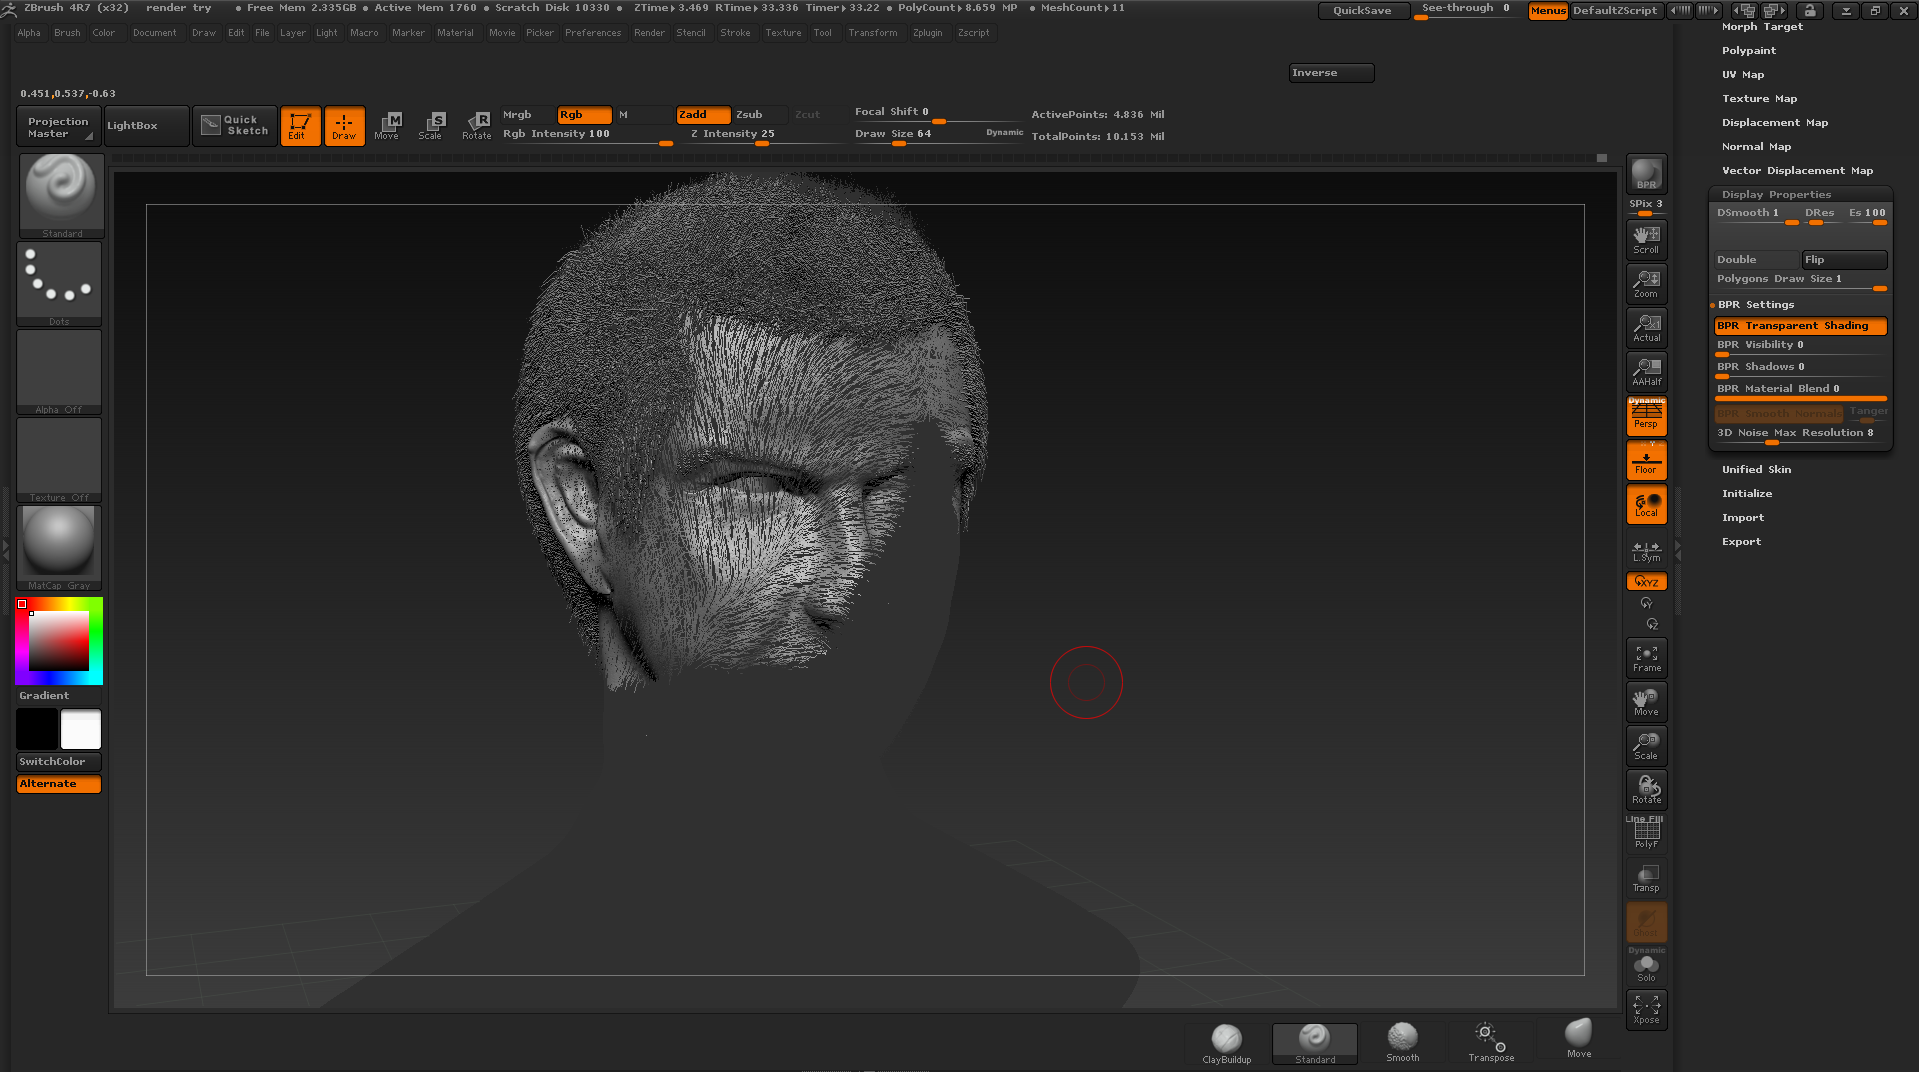Adjust the Z Intensity slider
This screenshot has height=1072, width=1919.
[762, 135]
